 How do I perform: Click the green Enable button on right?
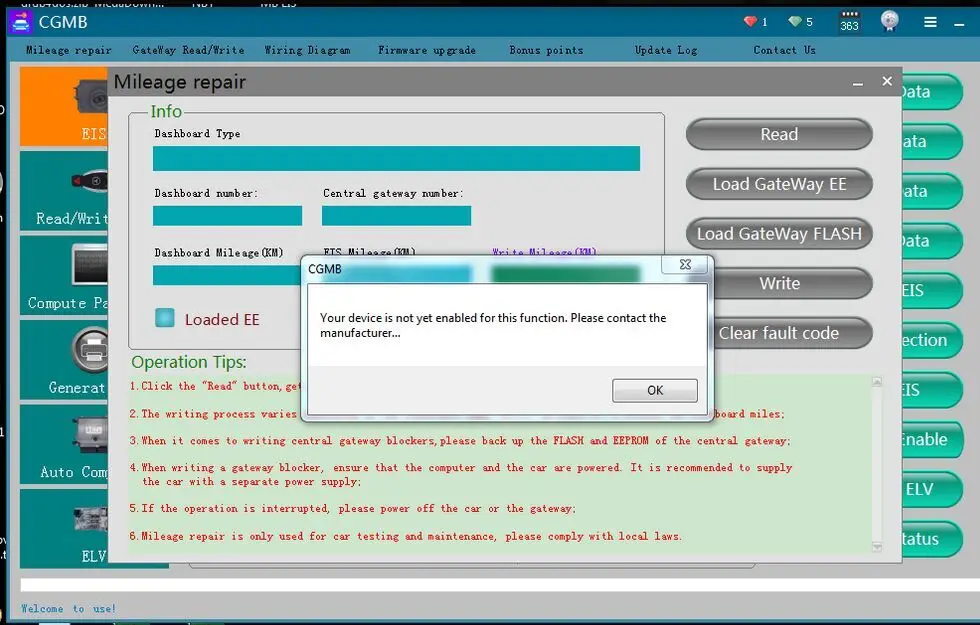point(931,439)
